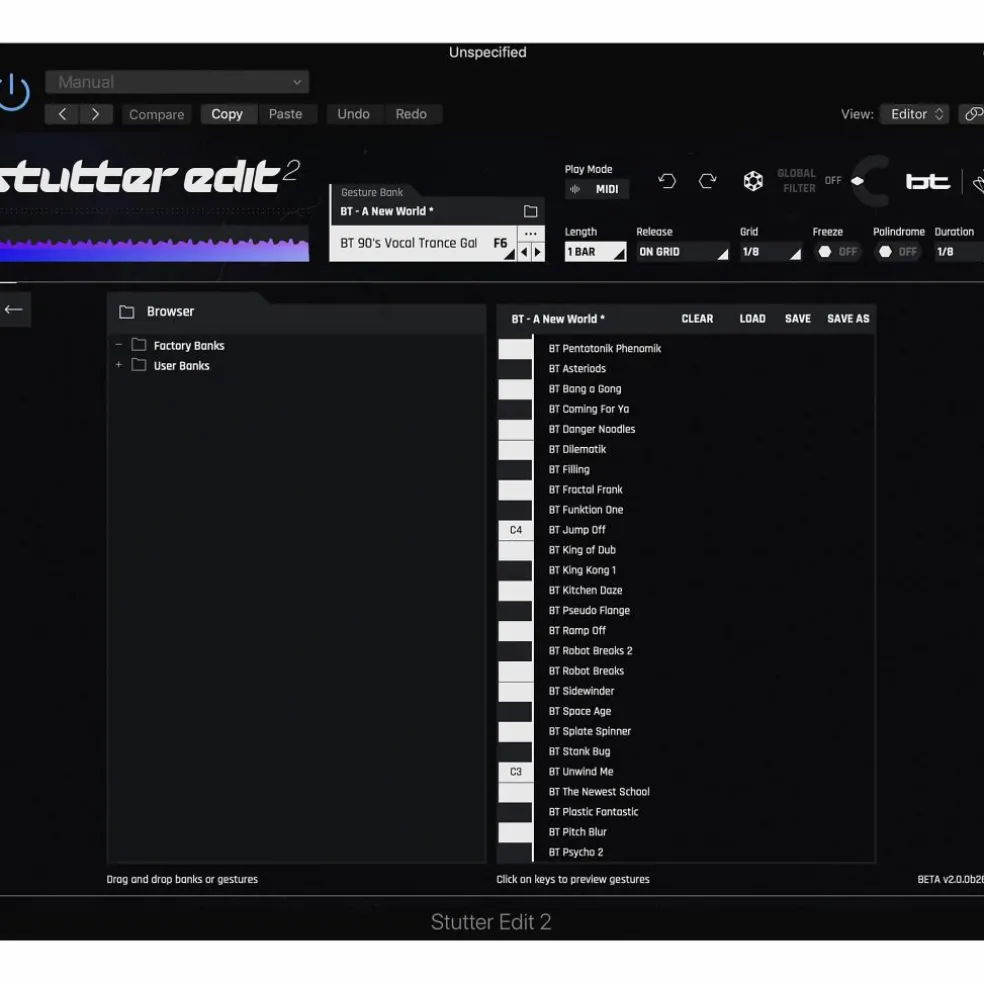Open the gesture options three-dot menu

click(x=531, y=233)
